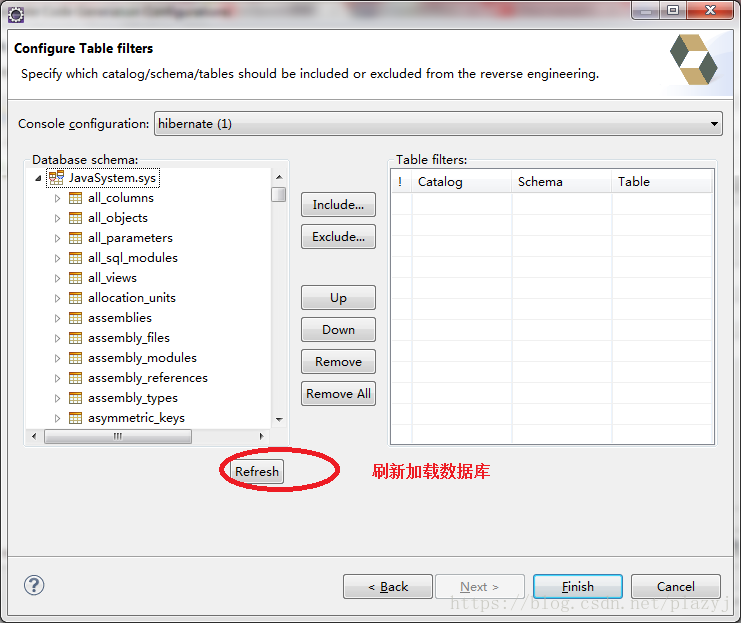The image size is (741, 623).
Task: Click the assembly_references table icon
Action: [x=76, y=378]
